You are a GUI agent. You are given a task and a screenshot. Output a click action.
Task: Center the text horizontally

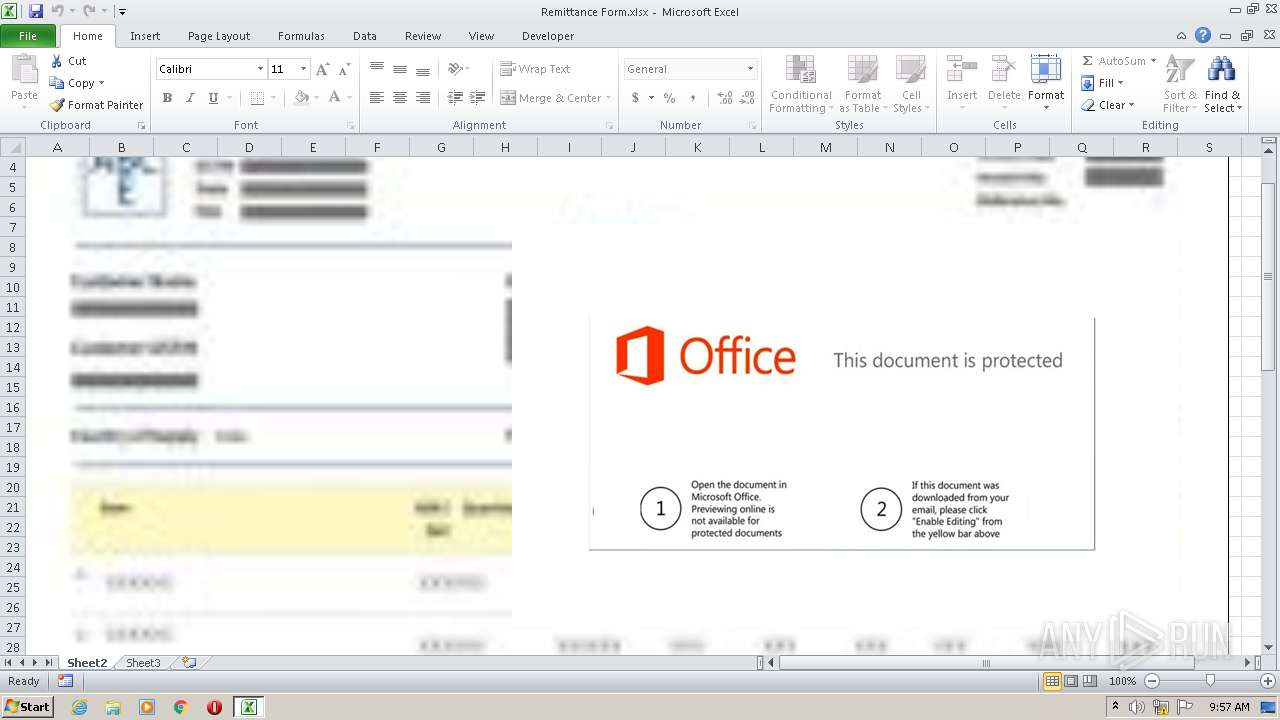(x=400, y=98)
